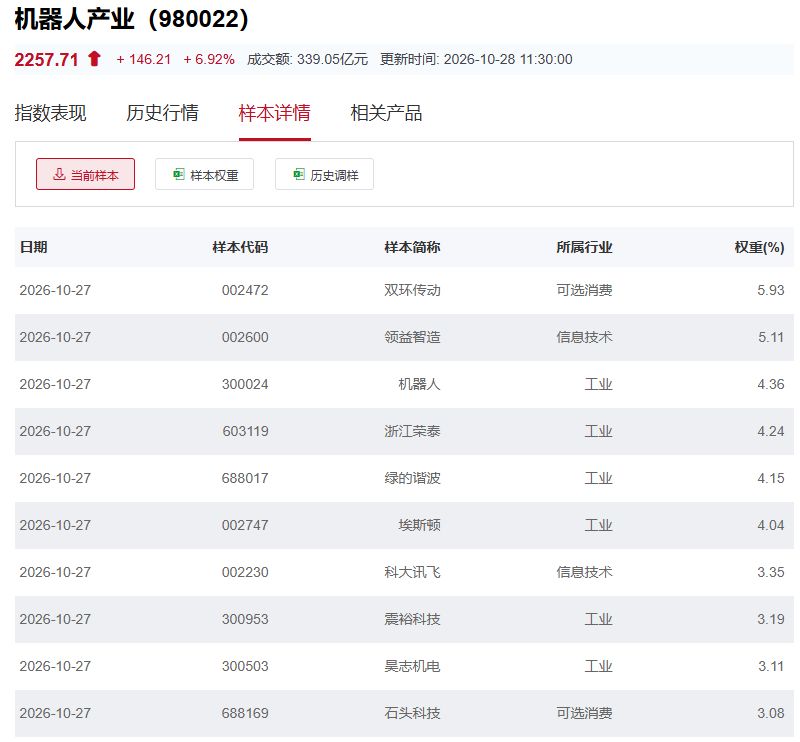Download the 样本权重 Excel file
Screen dimensions: 800x742
(205, 175)
